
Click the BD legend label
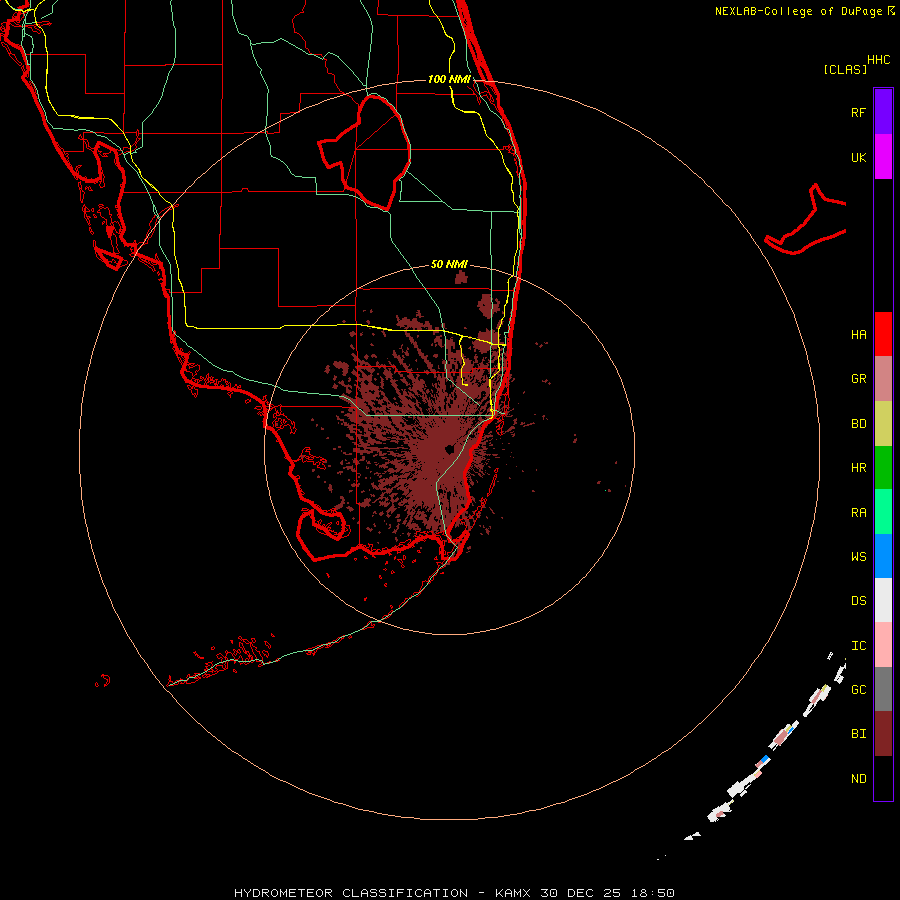coord(858,424)
